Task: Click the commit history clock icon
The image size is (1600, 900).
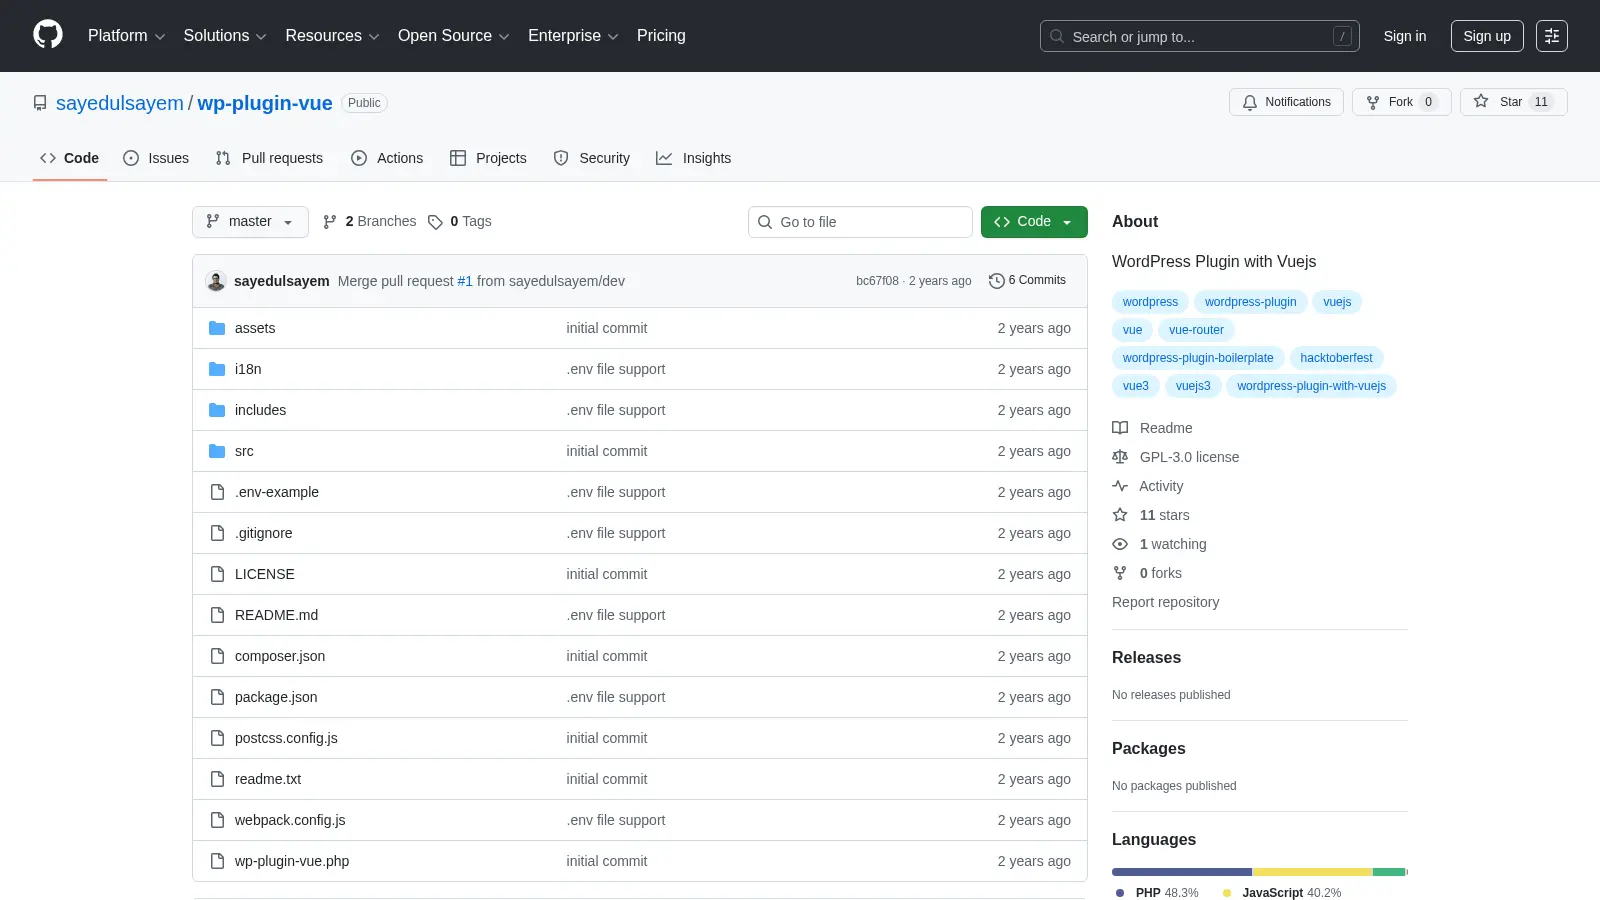Action: tap(996, 281)
